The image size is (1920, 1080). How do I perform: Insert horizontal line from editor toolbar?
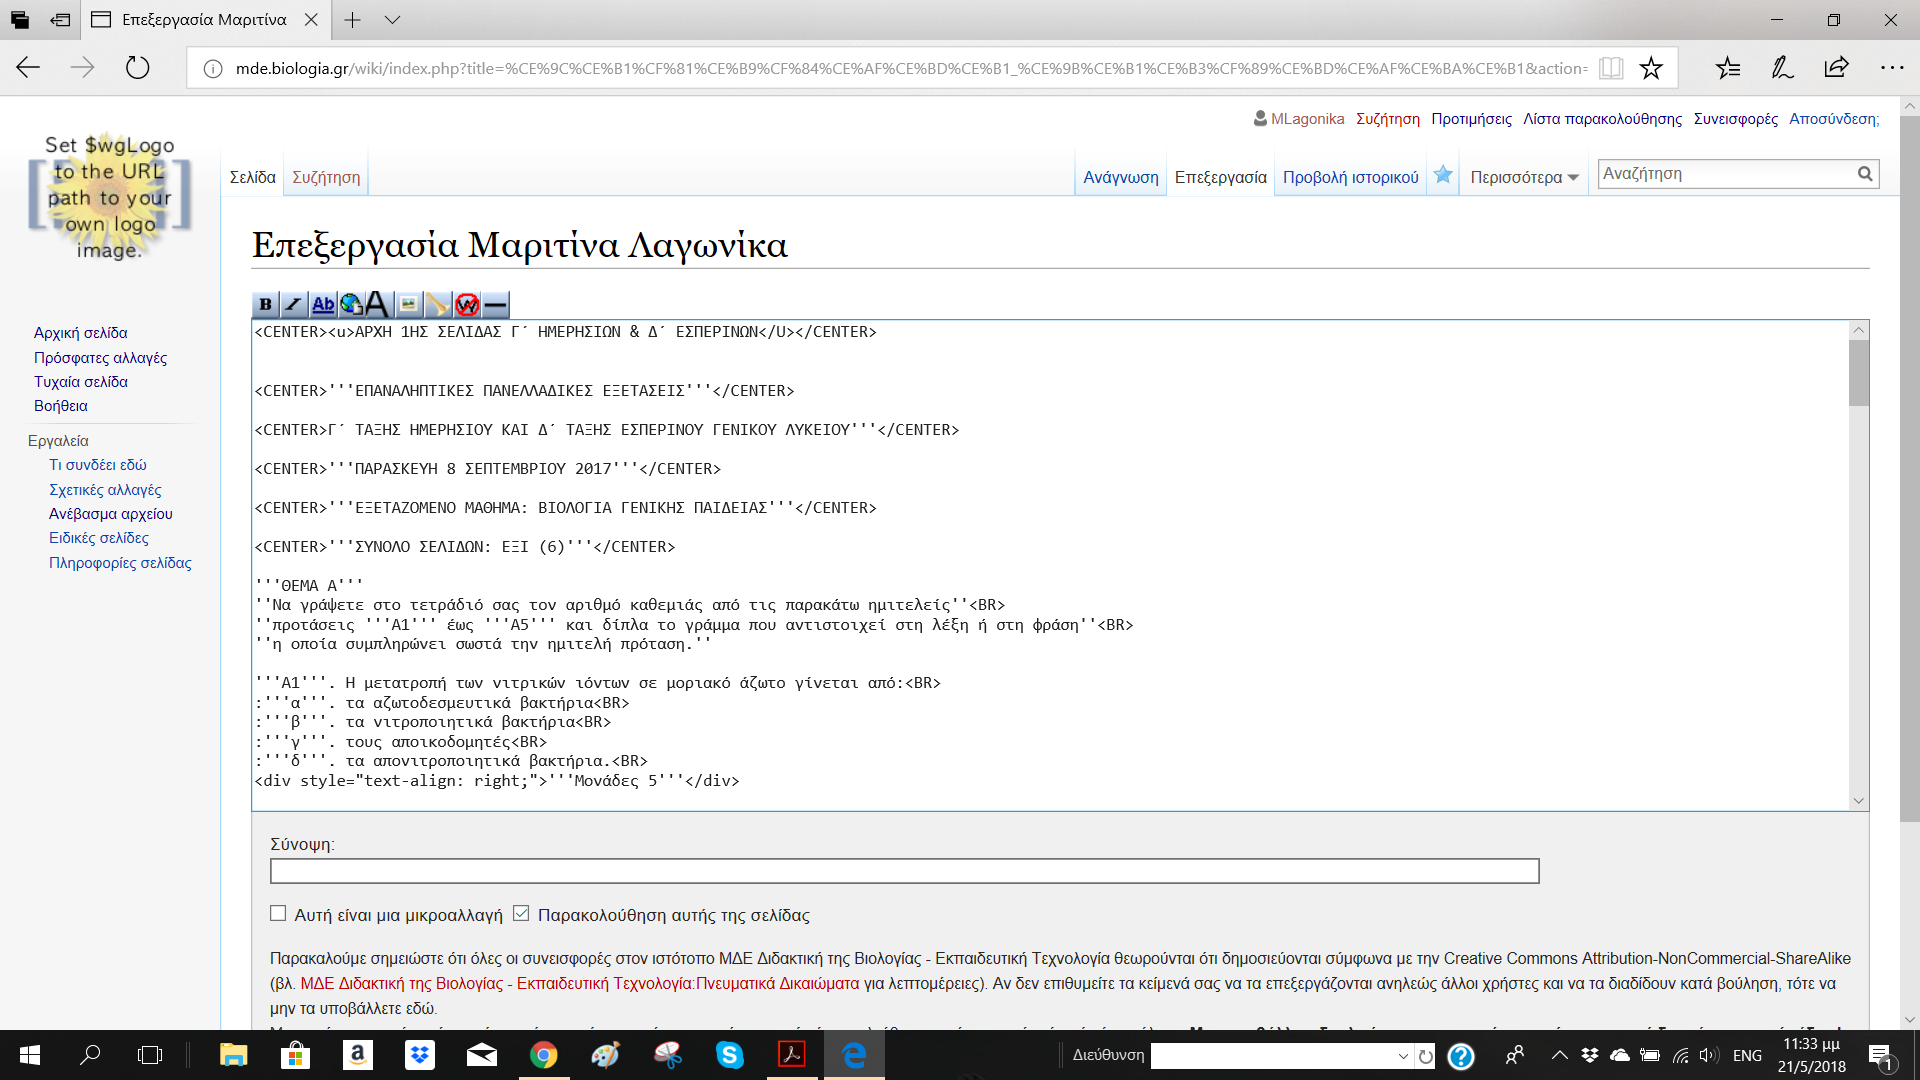(x=495, y=304)
